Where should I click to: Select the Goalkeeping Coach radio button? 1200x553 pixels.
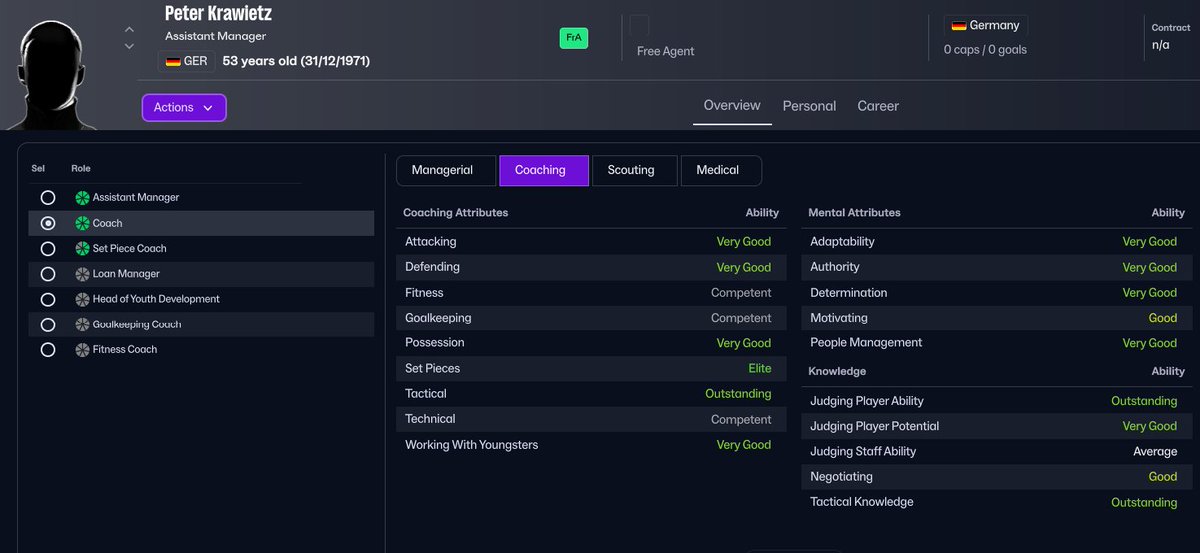(x=48, y=325)
